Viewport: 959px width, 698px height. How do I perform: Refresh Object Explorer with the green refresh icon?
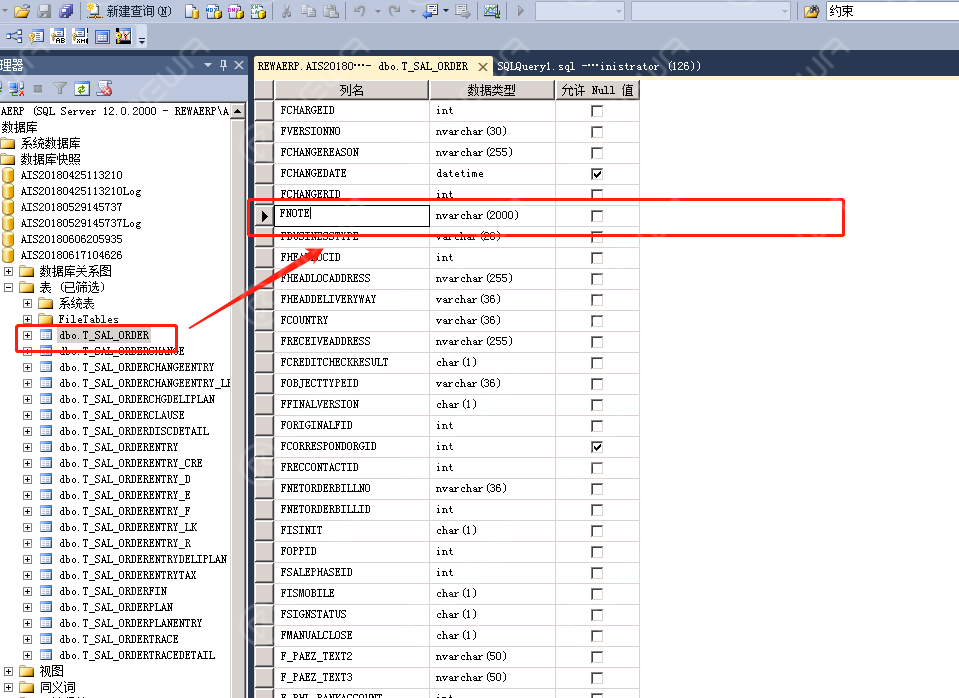pyautogui.click(x=82, y=89)
